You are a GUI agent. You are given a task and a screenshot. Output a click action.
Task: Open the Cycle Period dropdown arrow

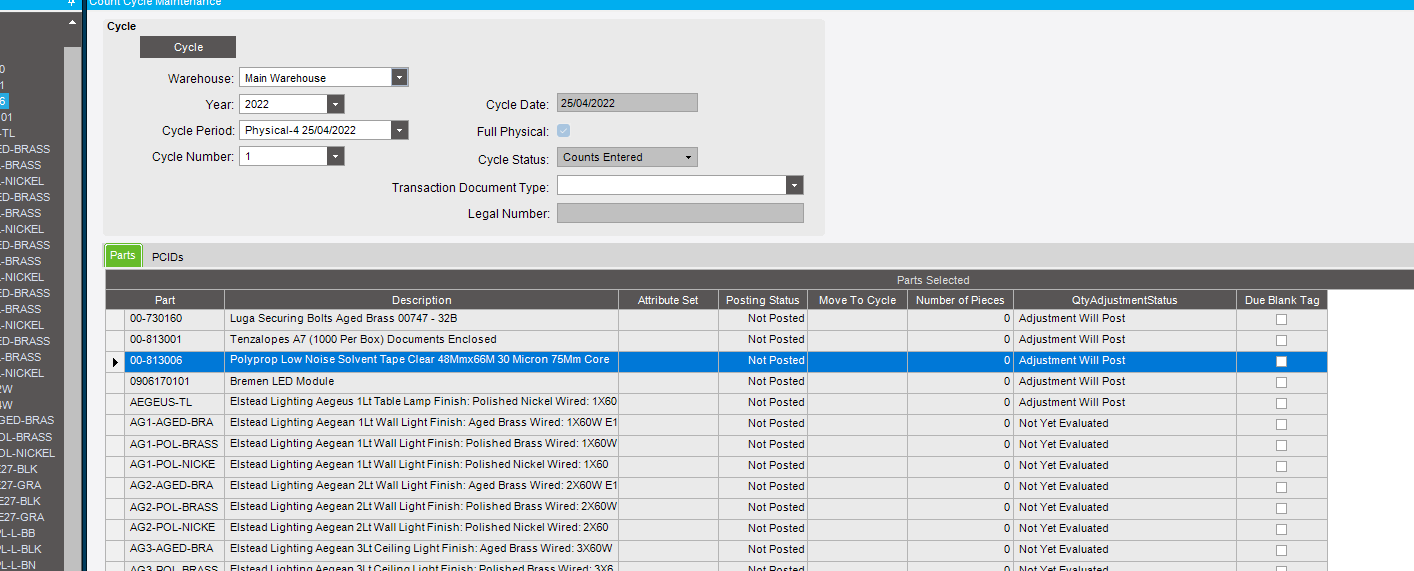(400, 130)
